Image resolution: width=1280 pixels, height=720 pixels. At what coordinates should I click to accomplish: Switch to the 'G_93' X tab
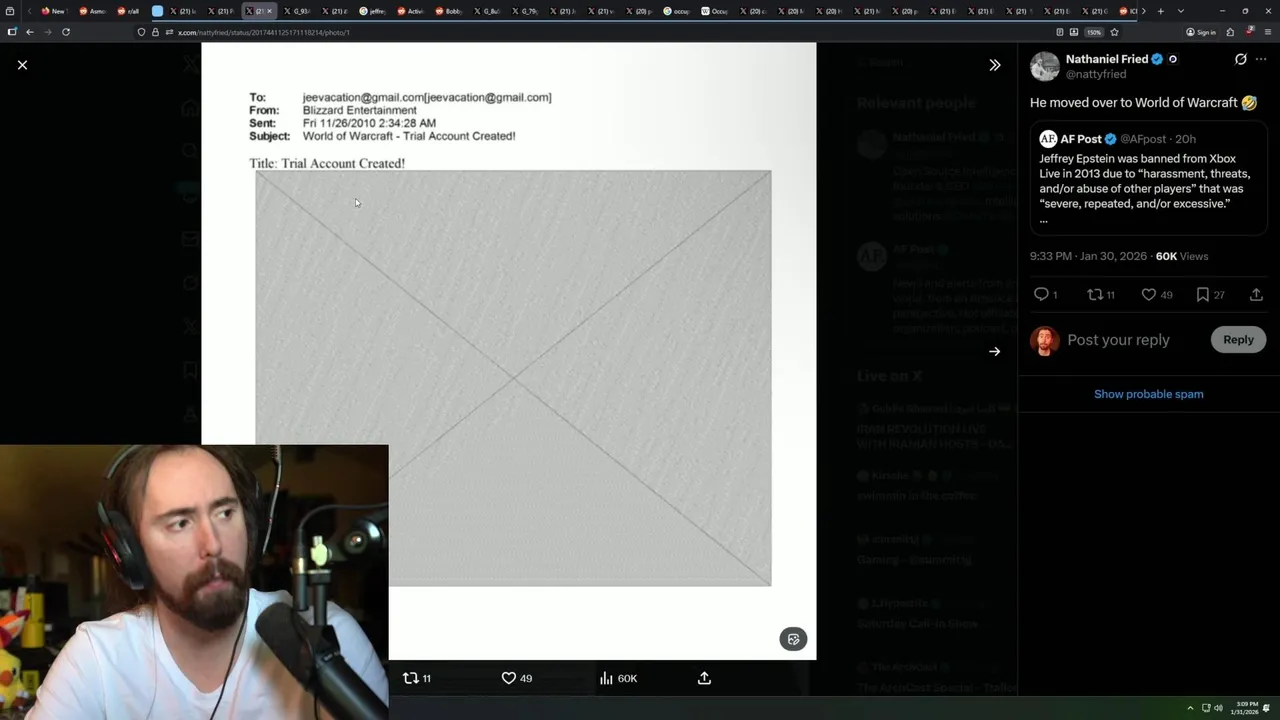point(296,11)
